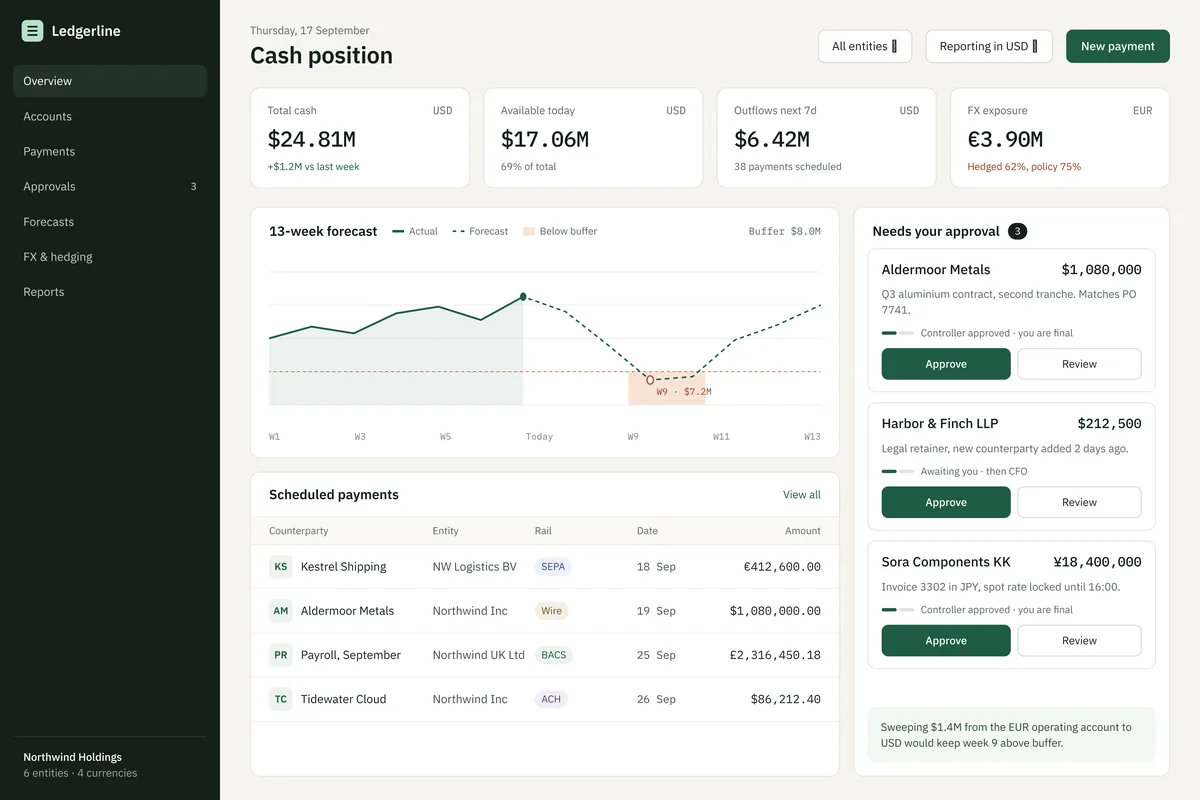Click the approval count badge showing 3

click(1017, 231)
